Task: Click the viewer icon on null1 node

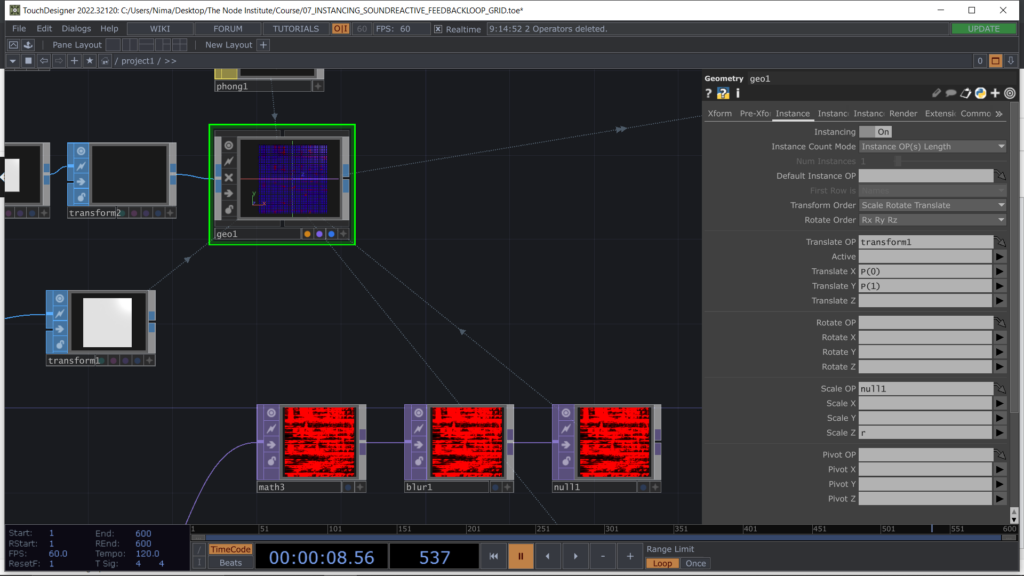Action: coord(566,413)
